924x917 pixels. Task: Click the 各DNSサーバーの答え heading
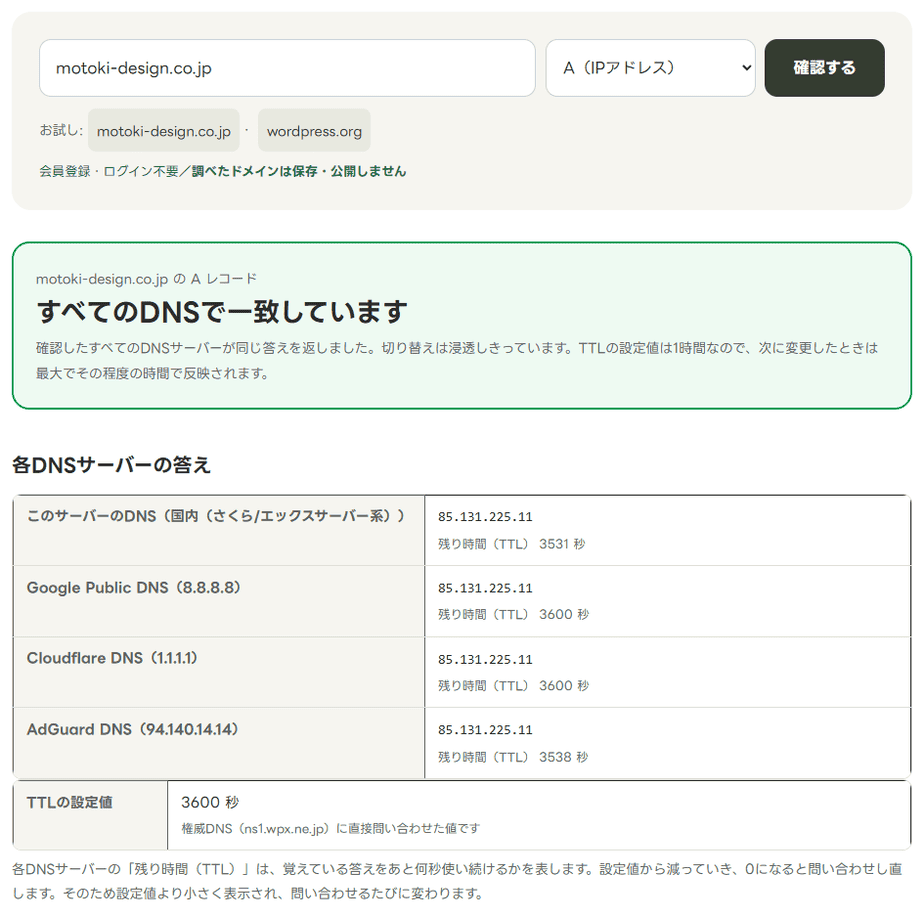coord(111,465)
